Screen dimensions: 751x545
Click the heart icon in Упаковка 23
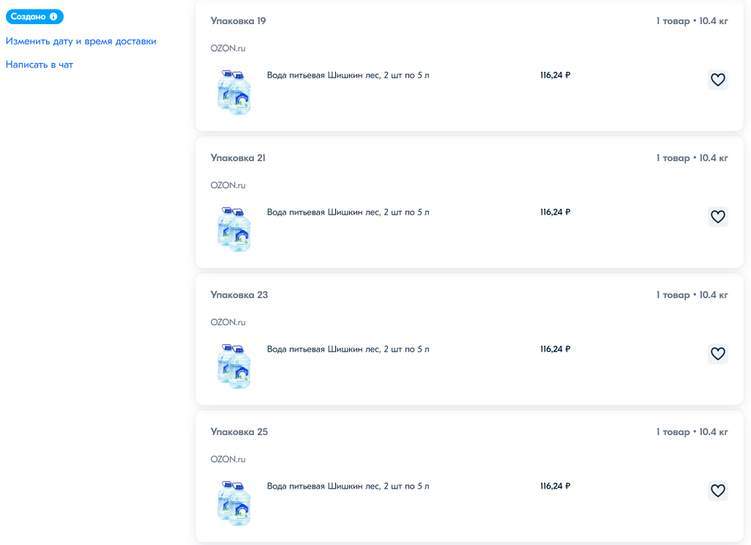click(717, 354)
